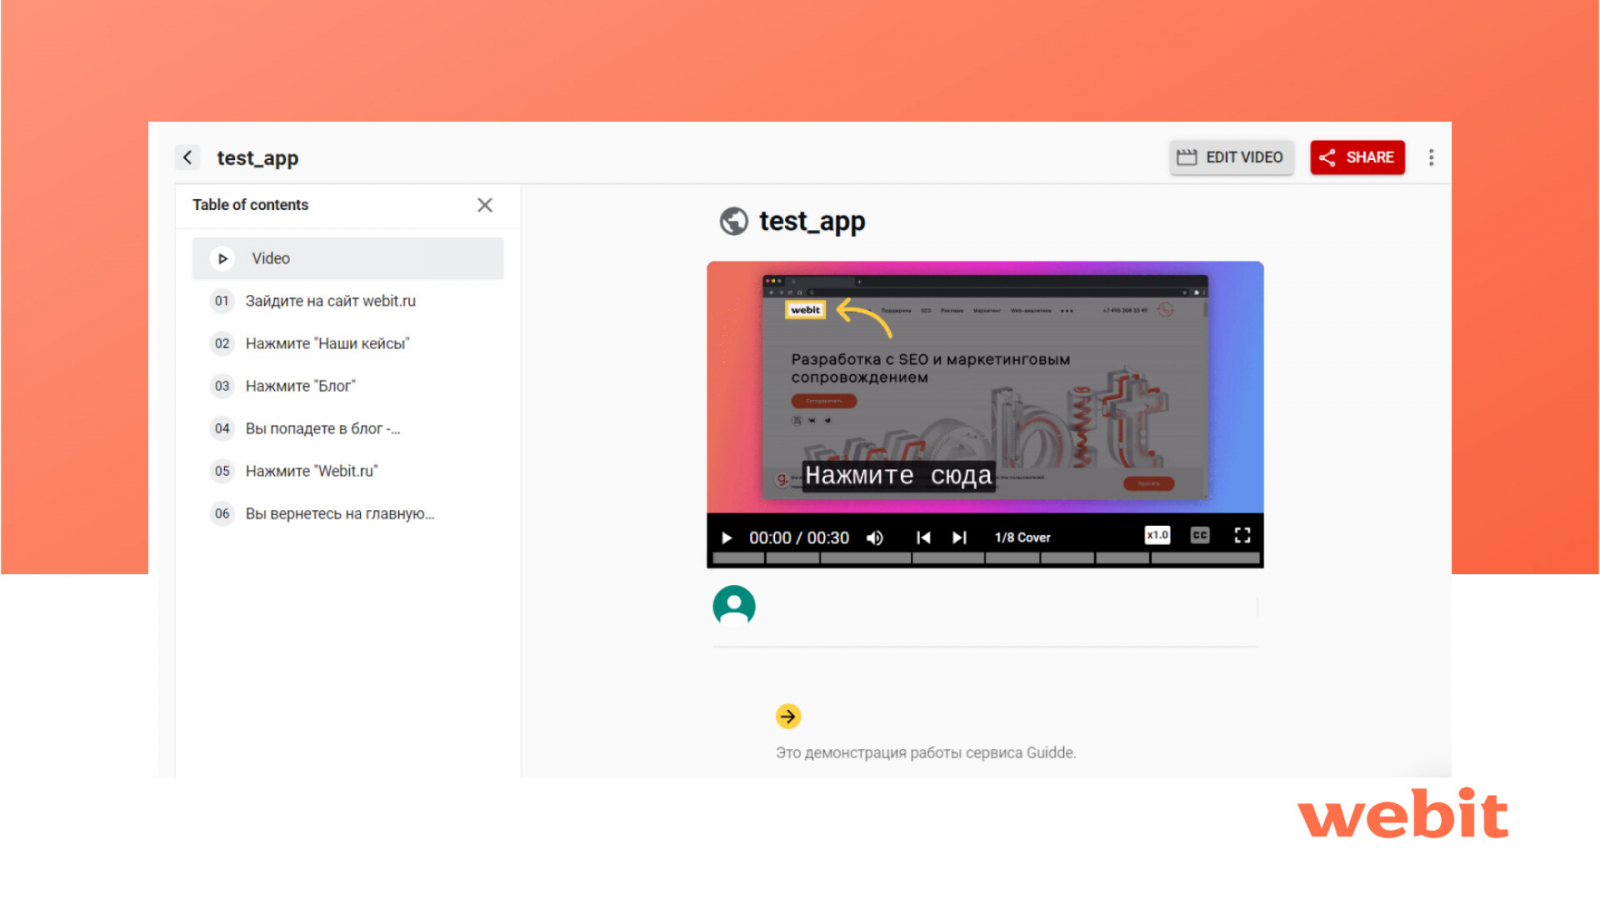Open the EDIT VIDEO editor
Viewport: 1600px width, 900px height.
tap(1231, 157)
